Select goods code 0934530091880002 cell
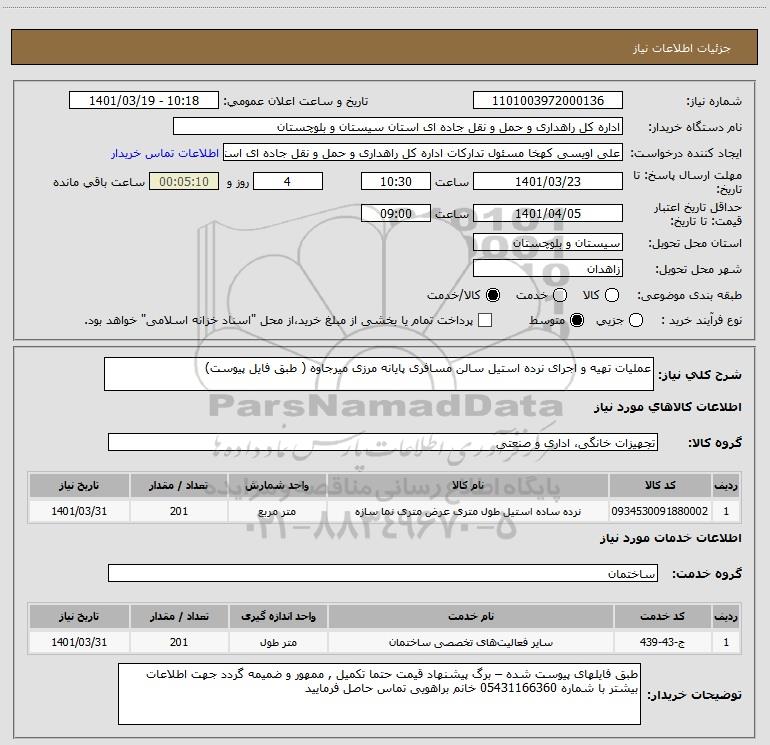Screen dimensions: 770x745 click(x=660, y=511)
